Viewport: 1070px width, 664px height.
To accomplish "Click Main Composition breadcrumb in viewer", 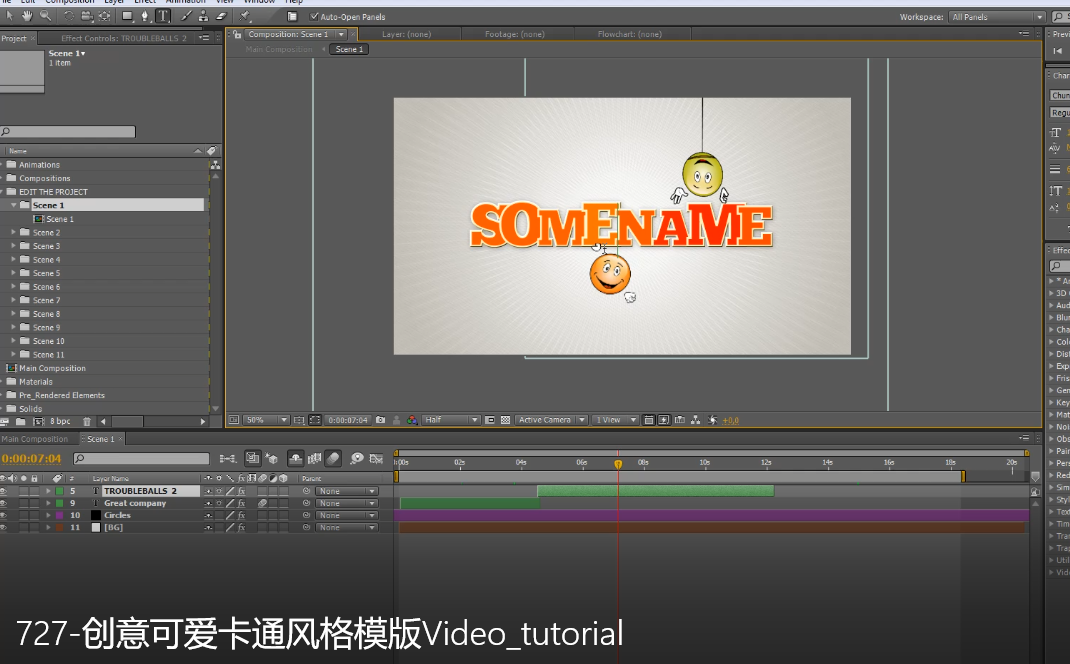I will [278, 49].
